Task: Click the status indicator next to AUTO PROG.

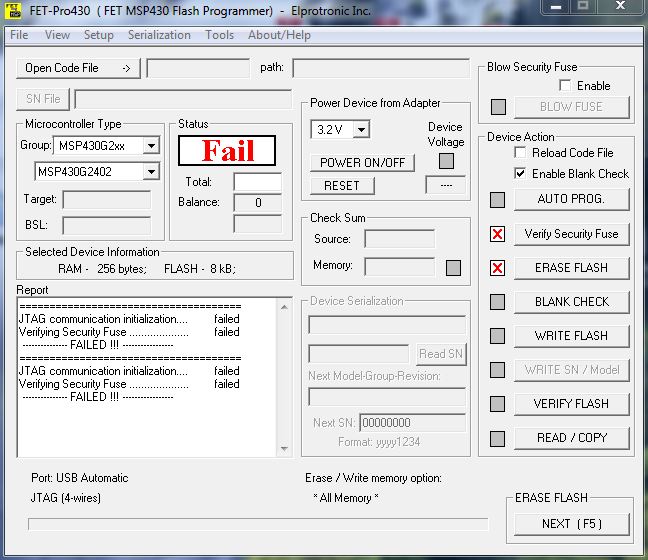Action: point(498,200)
